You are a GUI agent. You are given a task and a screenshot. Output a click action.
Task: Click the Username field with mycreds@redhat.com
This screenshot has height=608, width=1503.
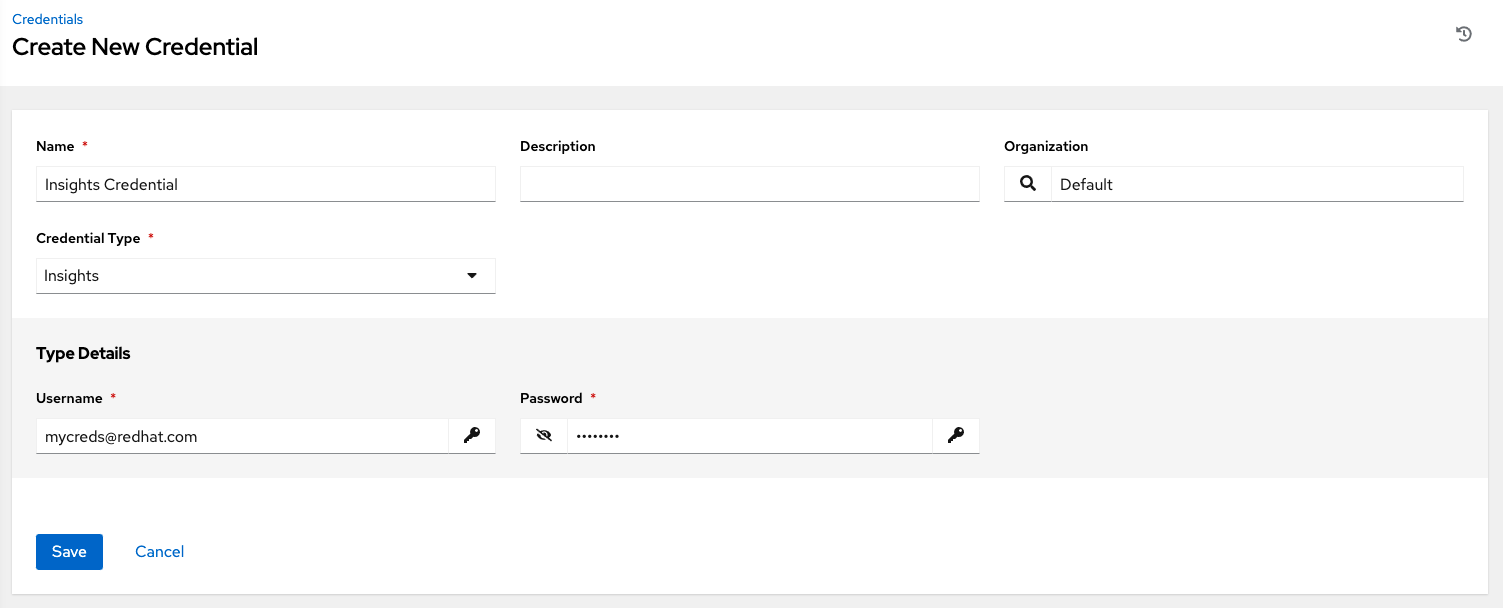pos(241,436)
